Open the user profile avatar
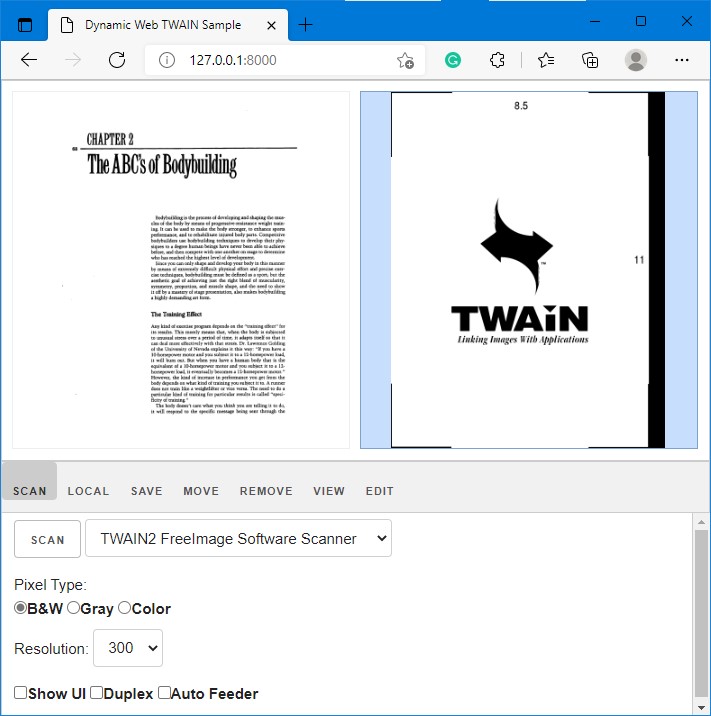 (636, 60)
